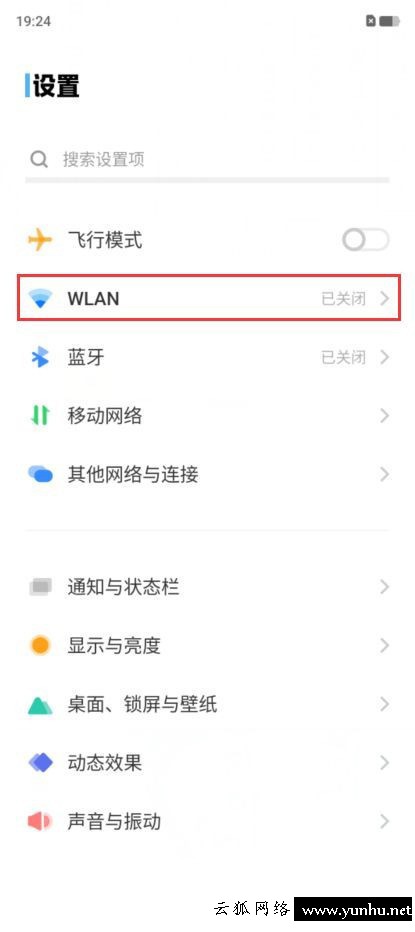Tap the 声音与振动 speaker icon

click(40, 821)
